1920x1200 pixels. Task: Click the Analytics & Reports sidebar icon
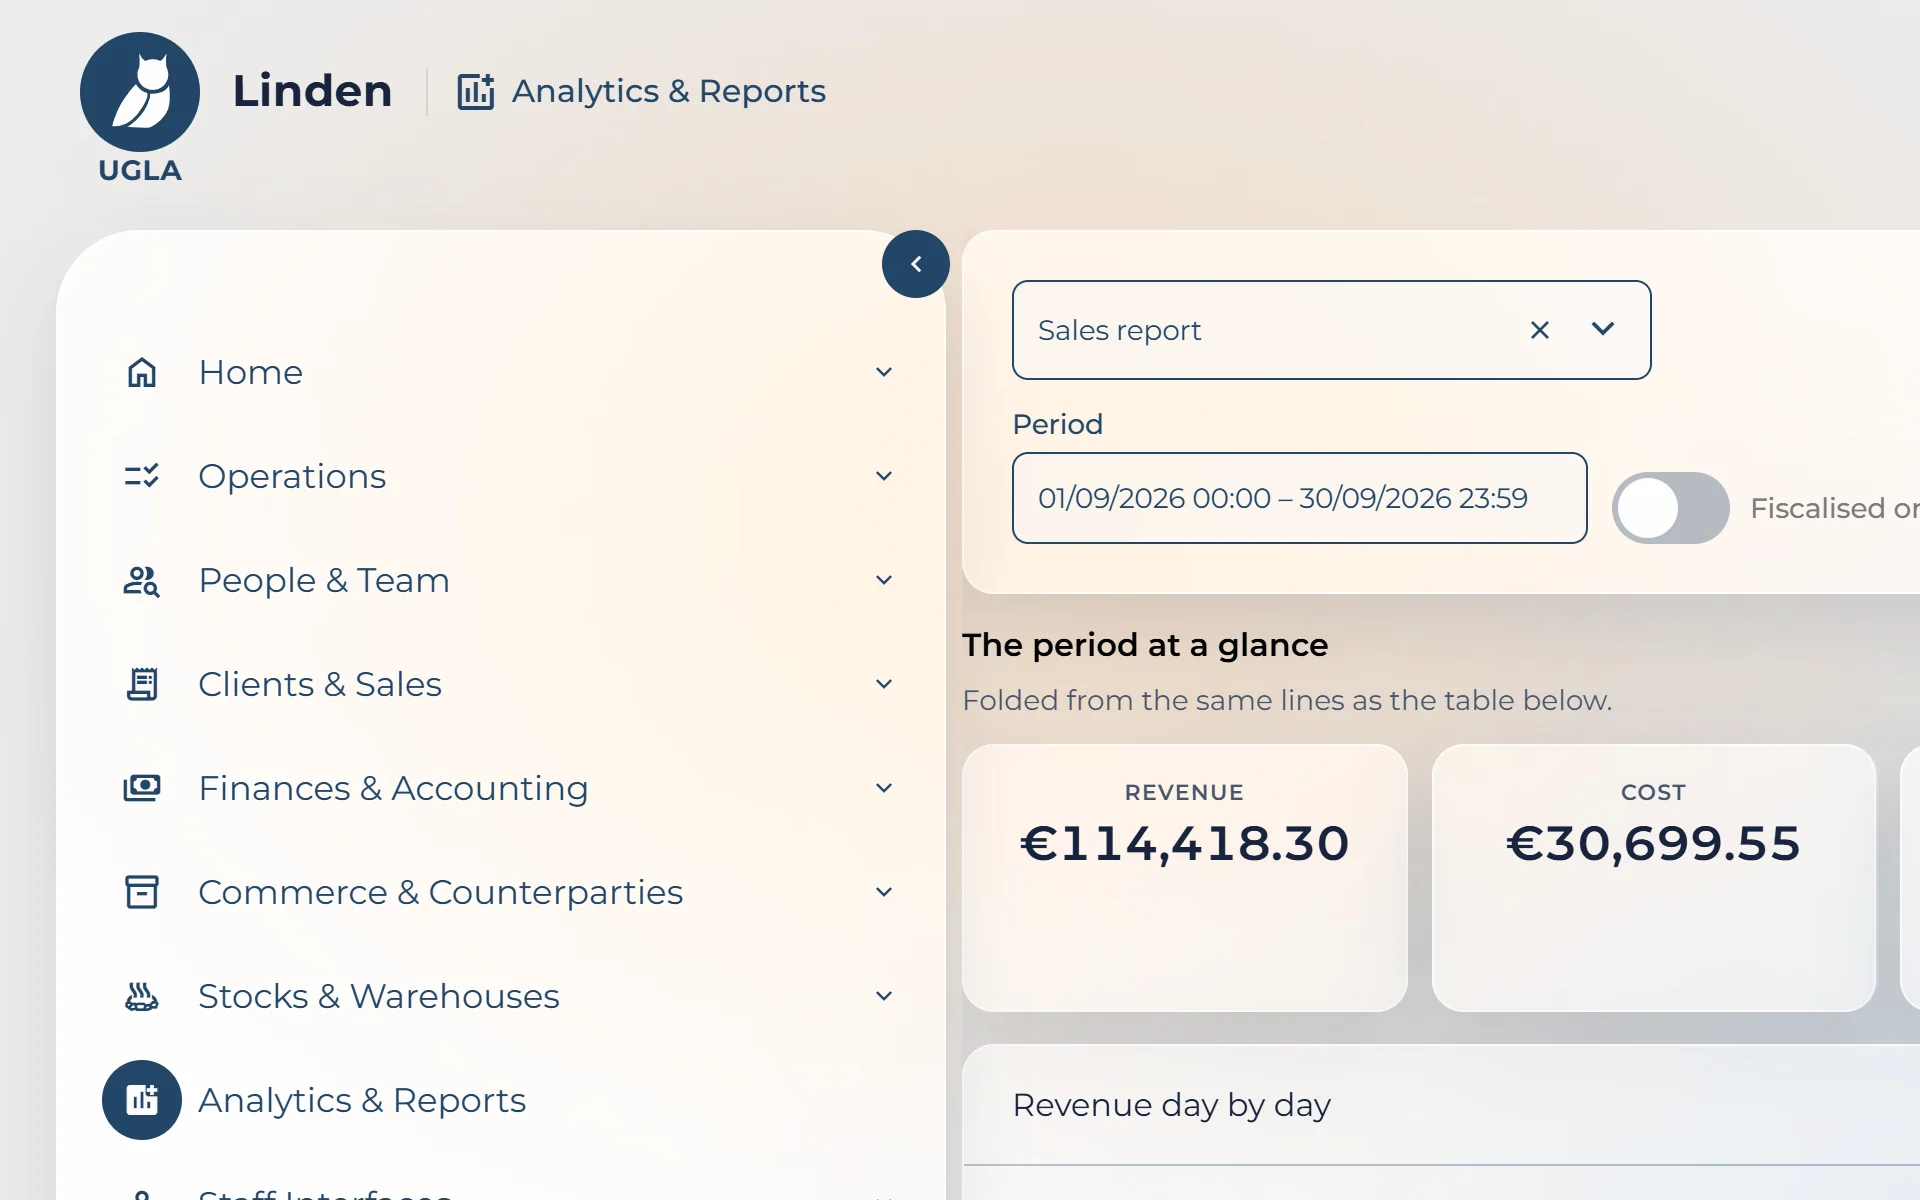click(142, 1100)
